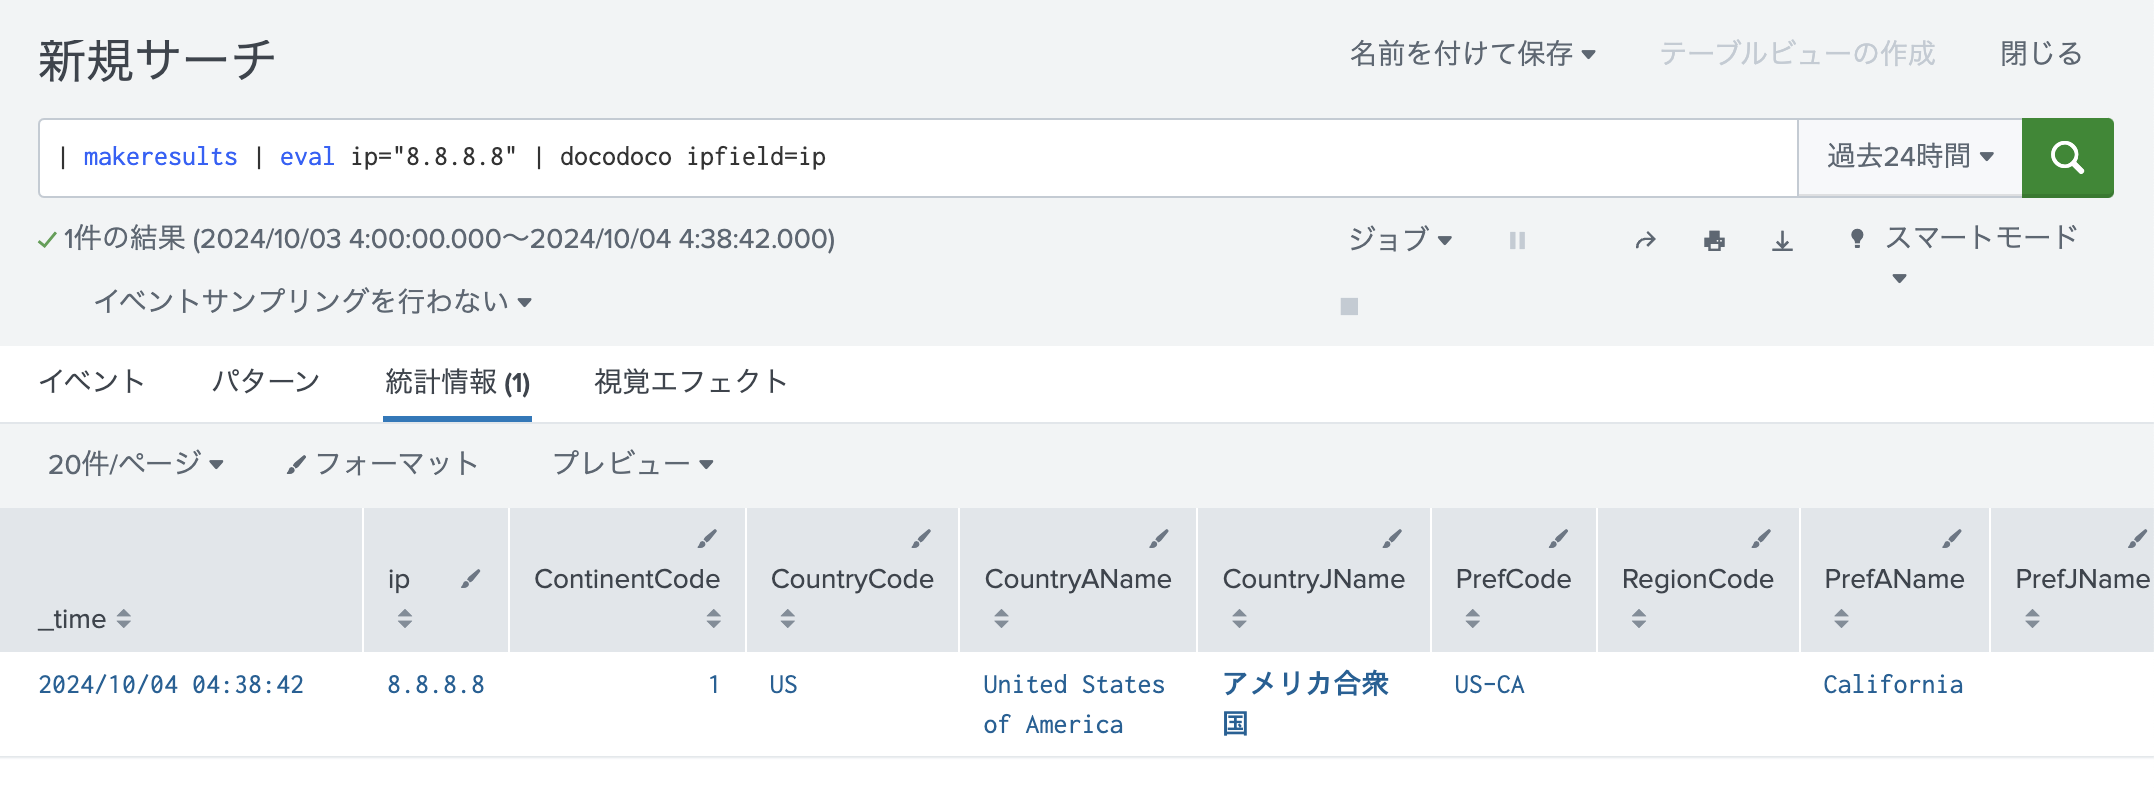Pause the search job

click(x=1517, y=240)
